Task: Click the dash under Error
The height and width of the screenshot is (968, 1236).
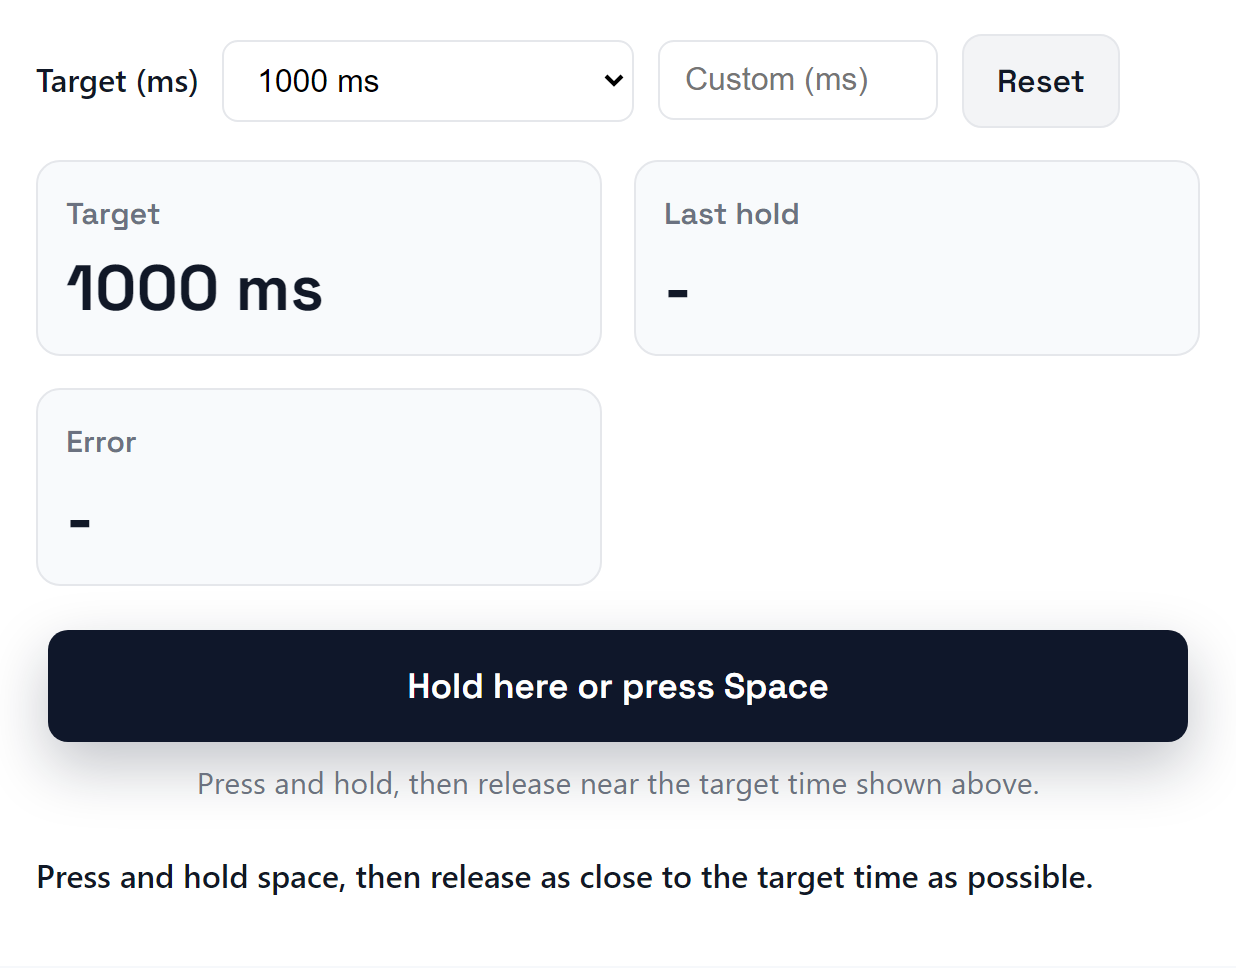Action: pos(79,521)
